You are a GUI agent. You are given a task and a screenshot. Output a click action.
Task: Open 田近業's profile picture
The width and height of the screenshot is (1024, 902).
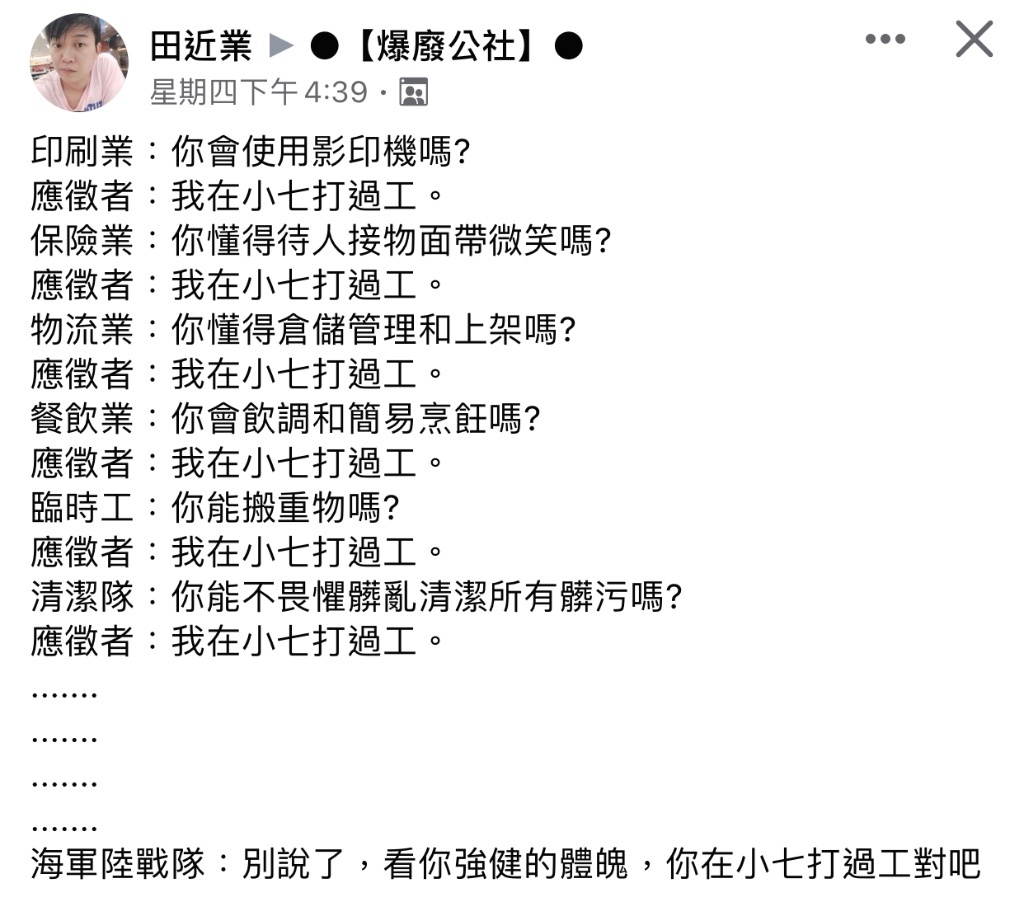tap(79, 63)
